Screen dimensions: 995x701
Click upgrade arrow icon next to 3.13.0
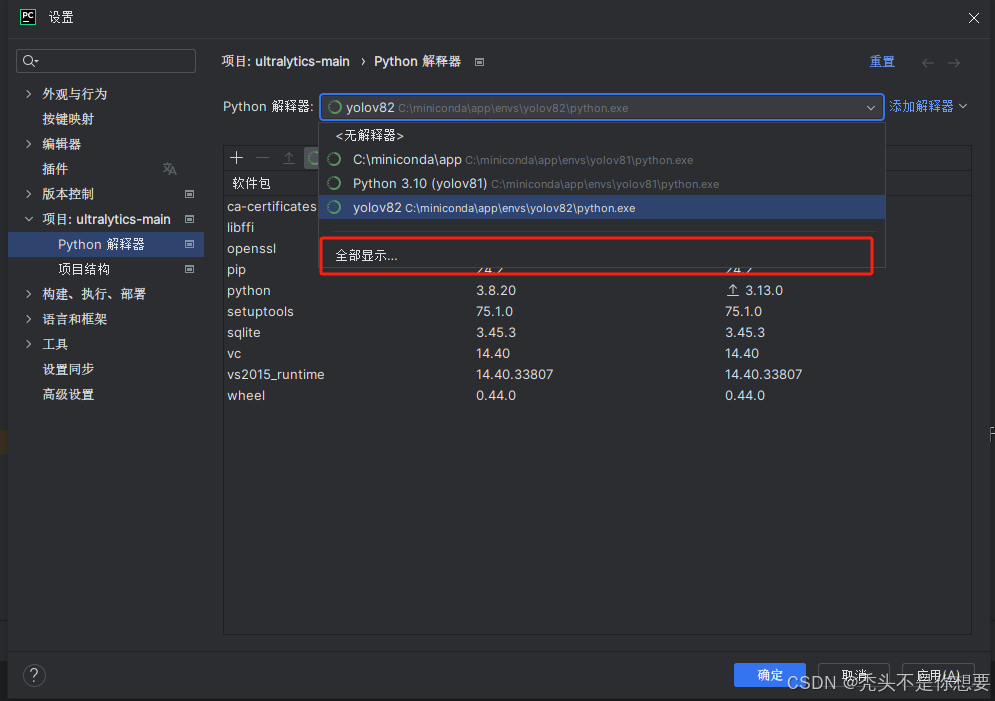[x=732, y=291]
